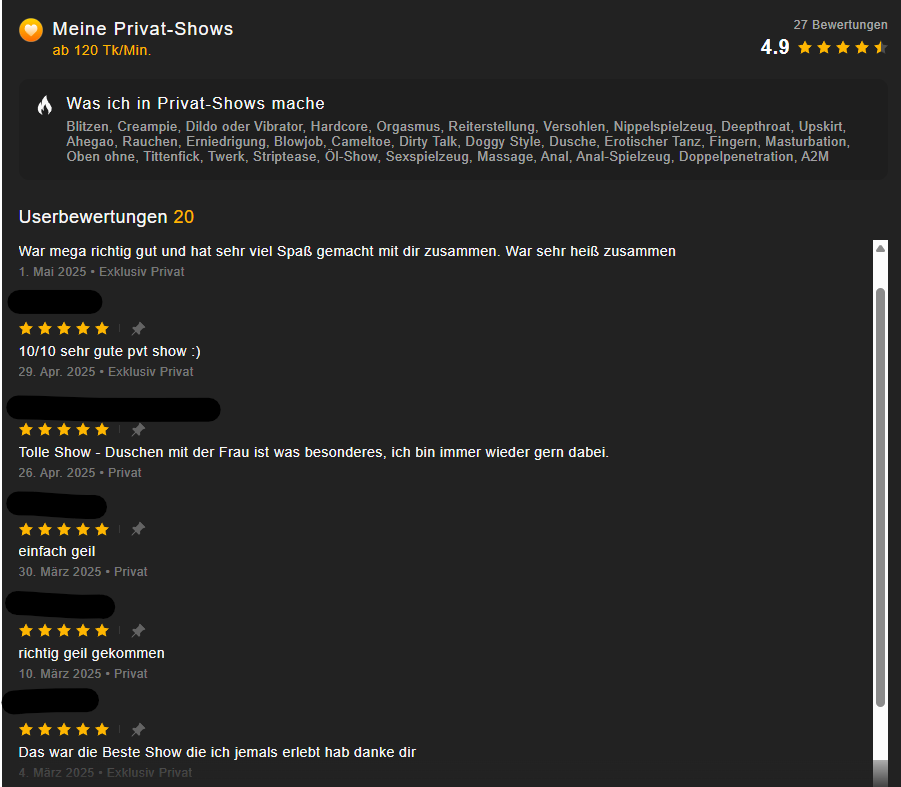The height and width of the screenshot is (787, 901).
Task: Click the Erotischer Tanz tag in the activities list
Action: (x=653, y=142)
